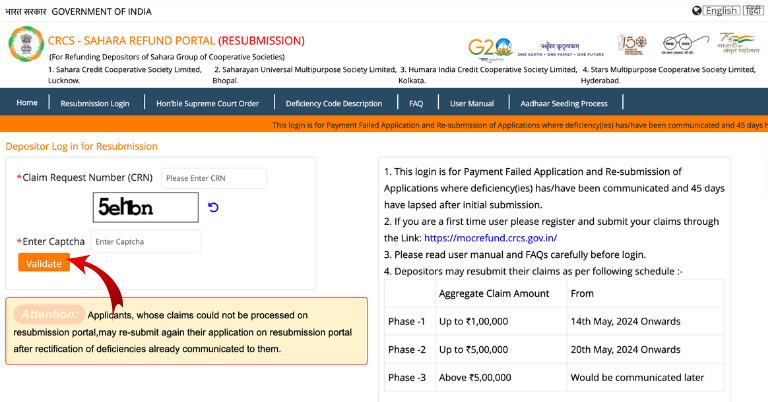Screen dimensions: 768x402
Task: Open Resubmission Login page
Action: pos(95,103)
